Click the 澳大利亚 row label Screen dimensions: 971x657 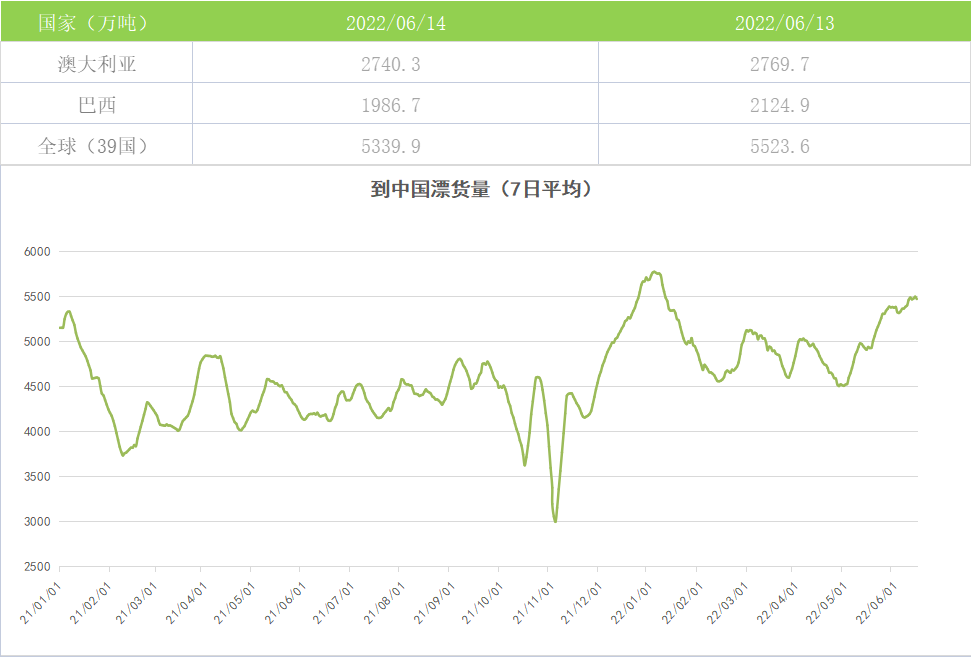tap(96, 65)
